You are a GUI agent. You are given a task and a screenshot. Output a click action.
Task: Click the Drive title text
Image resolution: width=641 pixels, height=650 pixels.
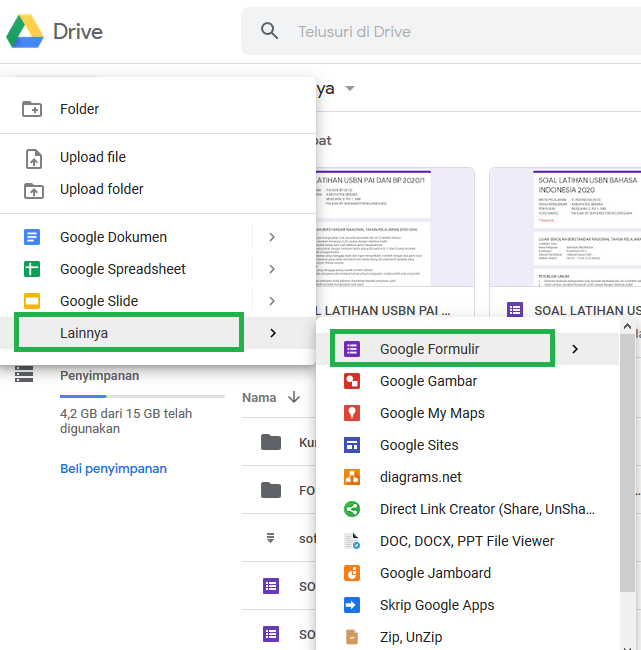78,32
